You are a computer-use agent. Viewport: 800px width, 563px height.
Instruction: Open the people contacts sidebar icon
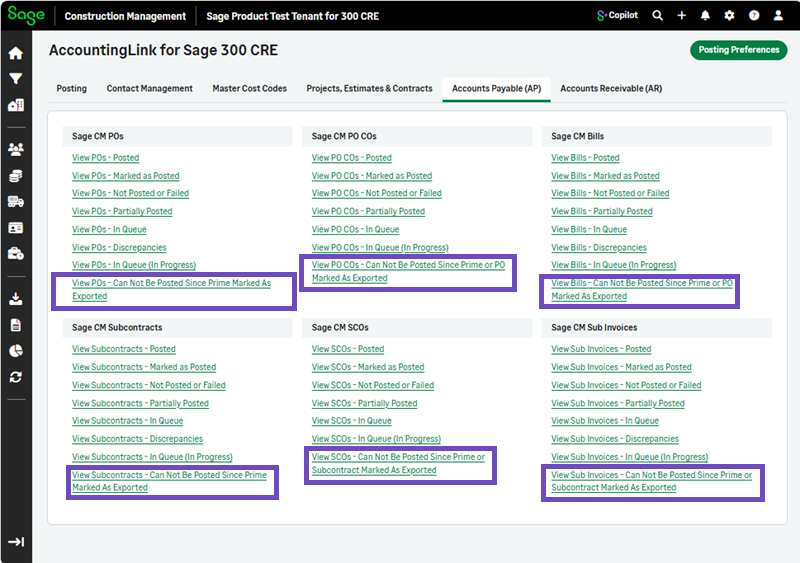pyautogui.click(x=16, y=149)
